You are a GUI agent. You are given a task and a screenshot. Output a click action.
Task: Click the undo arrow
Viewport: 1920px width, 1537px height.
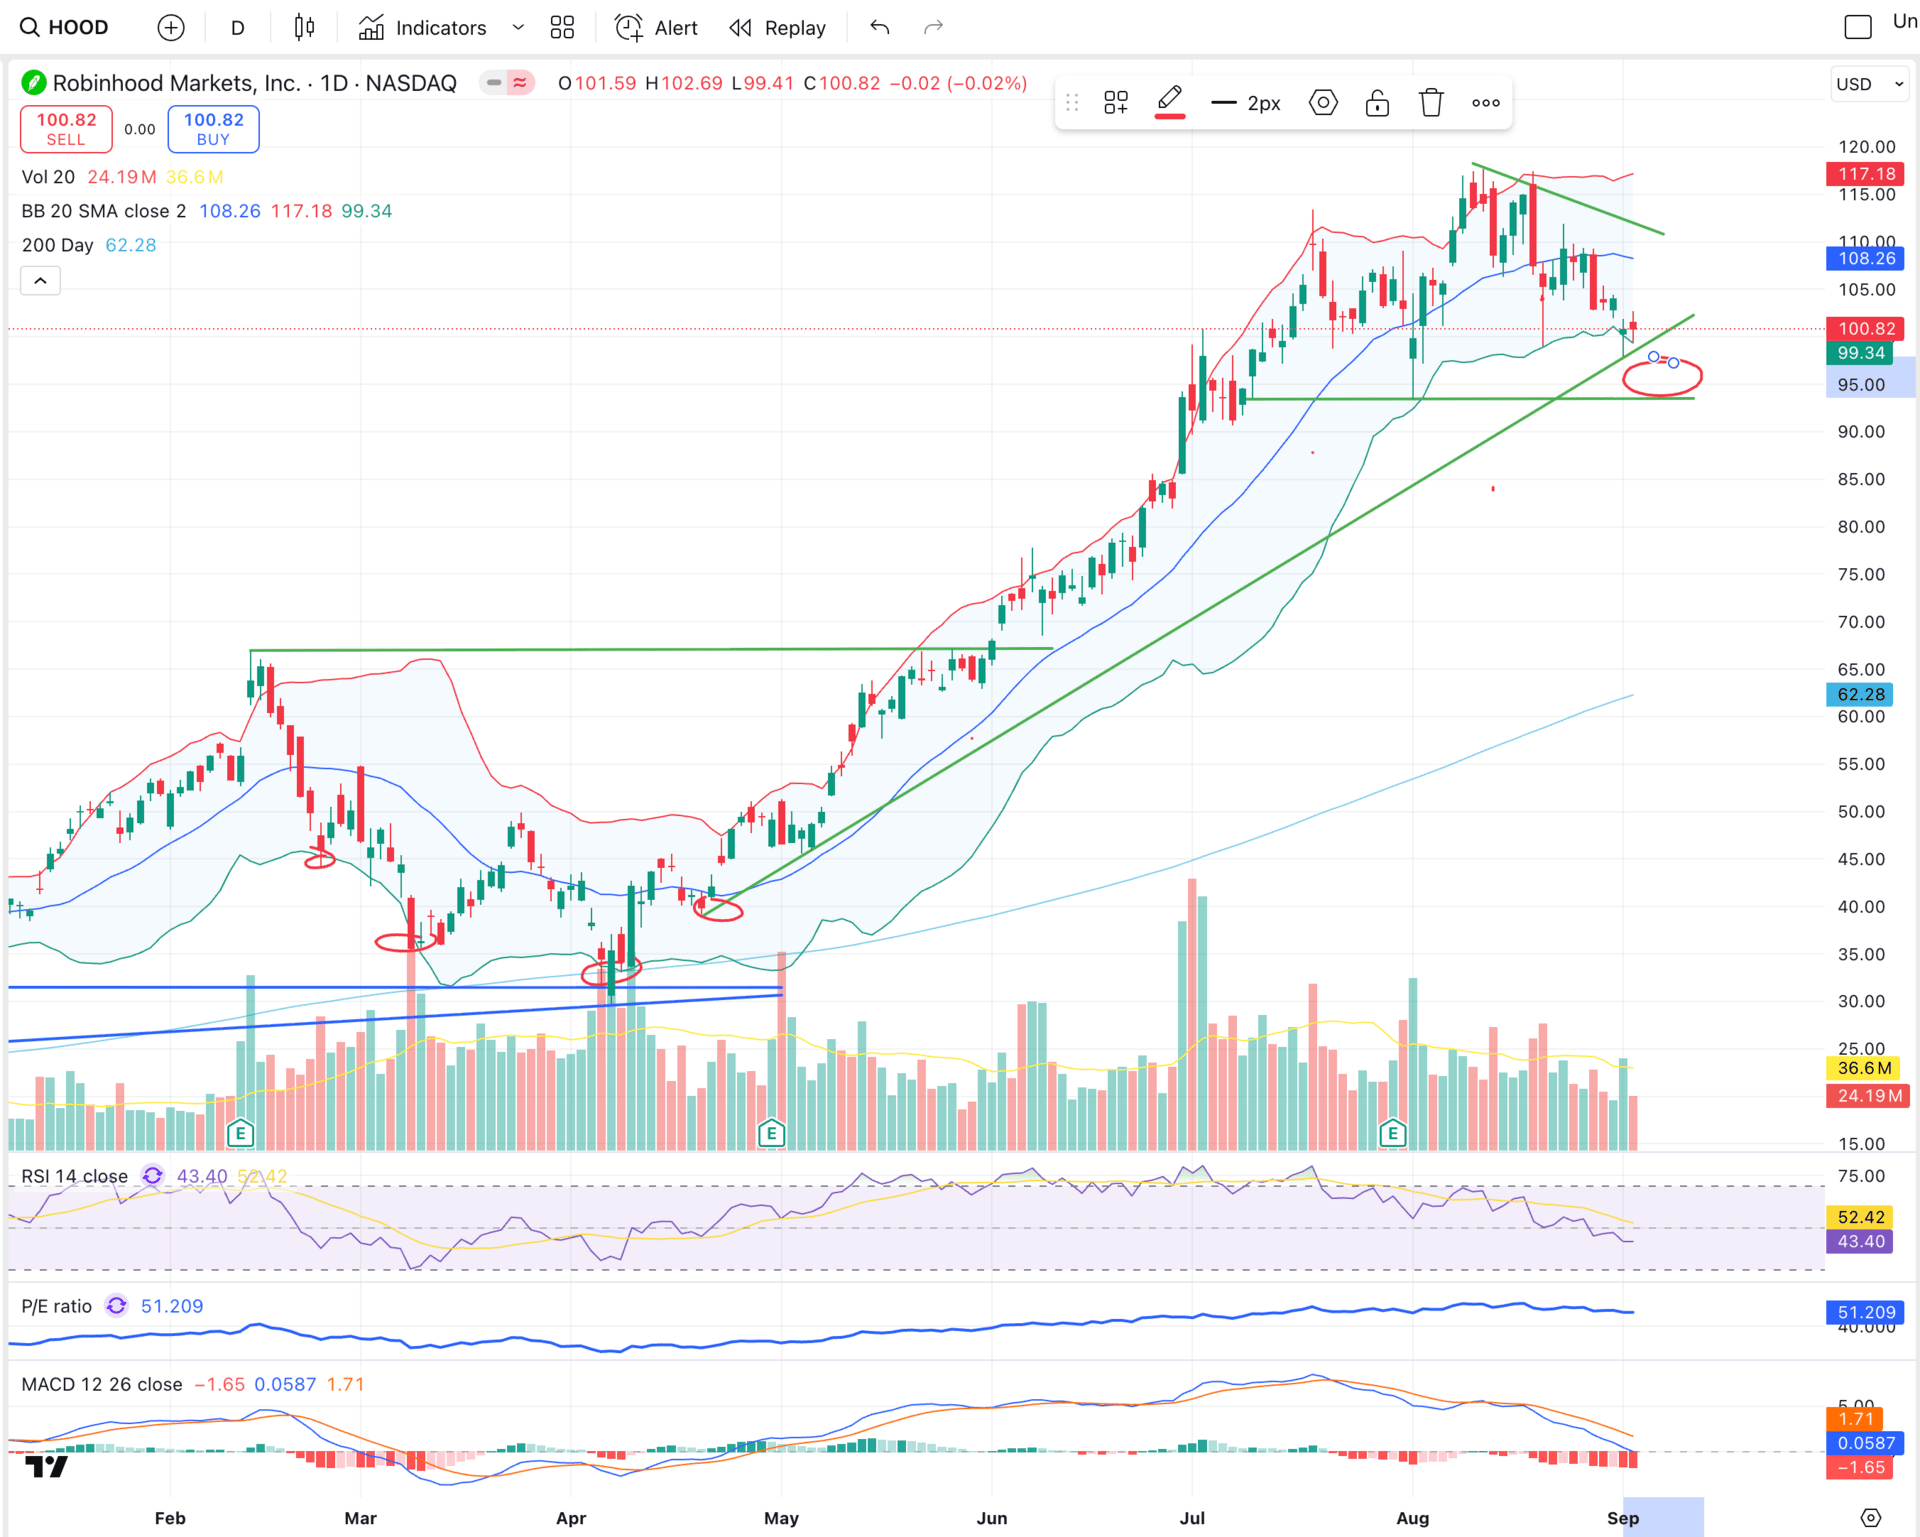(x=879, y=27)
